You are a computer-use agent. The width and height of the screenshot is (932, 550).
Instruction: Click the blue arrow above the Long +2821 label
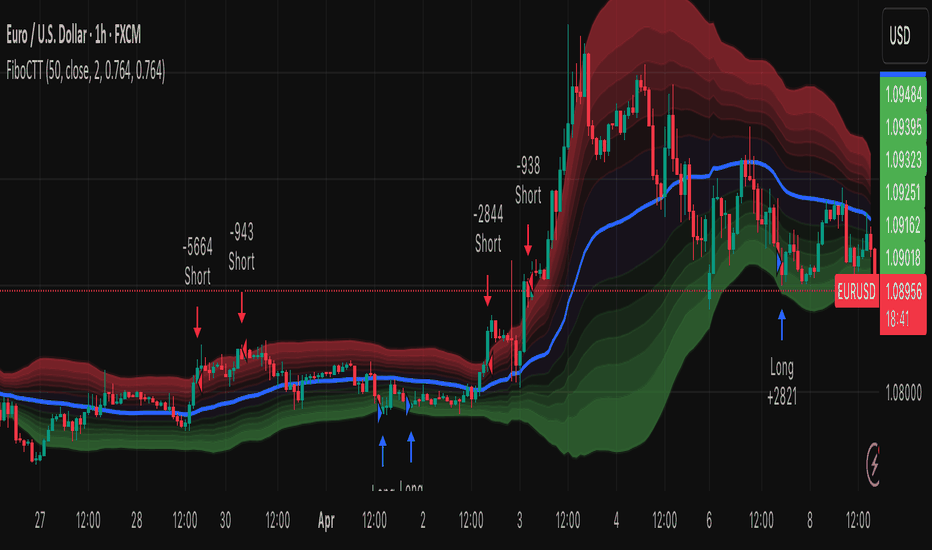[782, 323]
